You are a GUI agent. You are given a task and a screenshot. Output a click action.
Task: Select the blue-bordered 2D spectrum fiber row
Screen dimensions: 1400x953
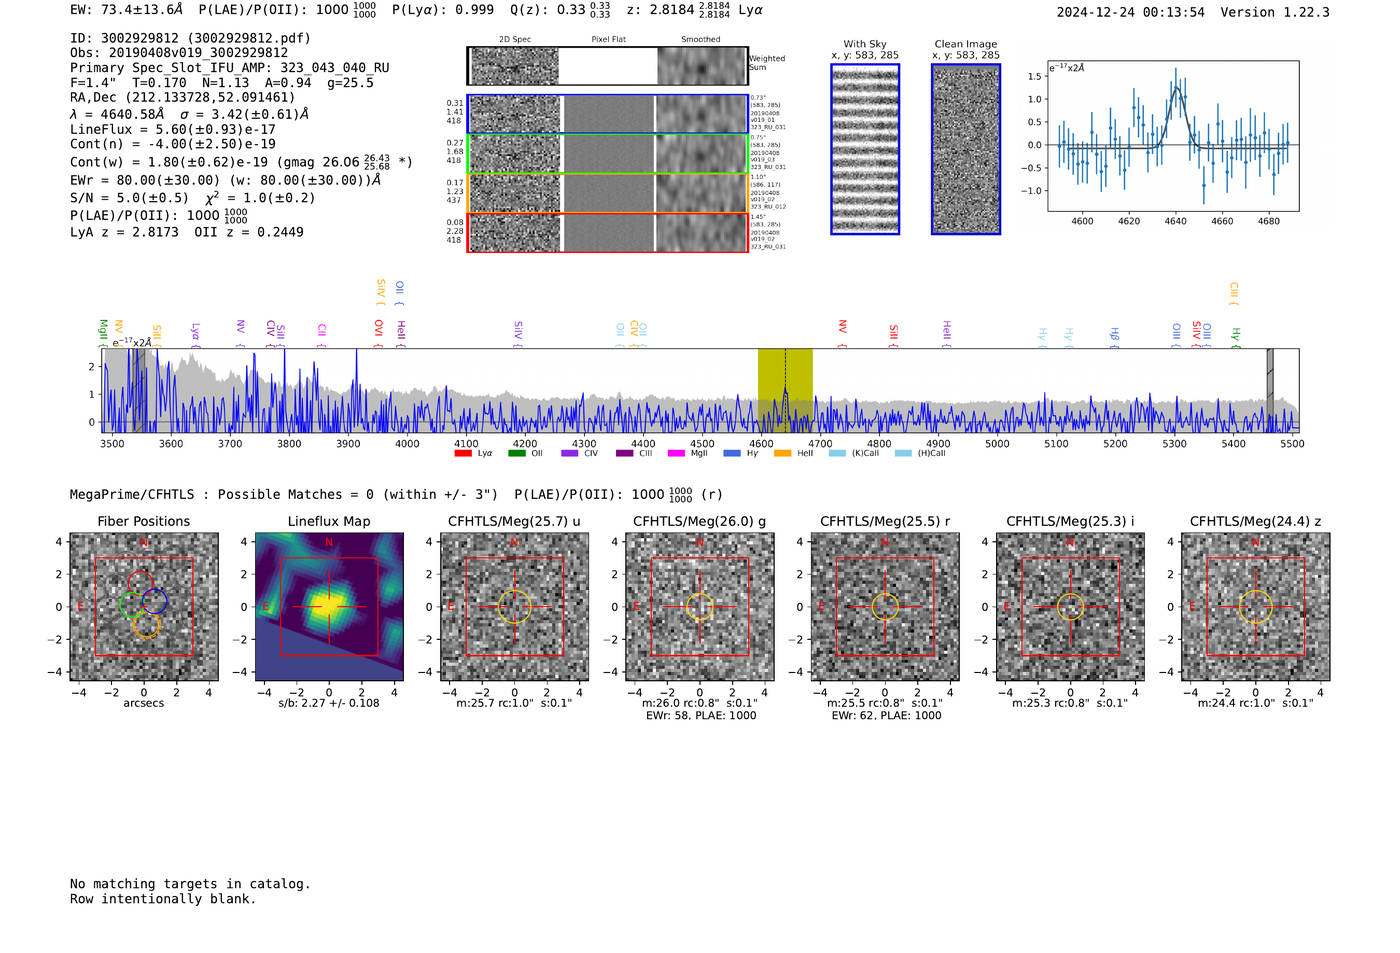pos(607,114)
